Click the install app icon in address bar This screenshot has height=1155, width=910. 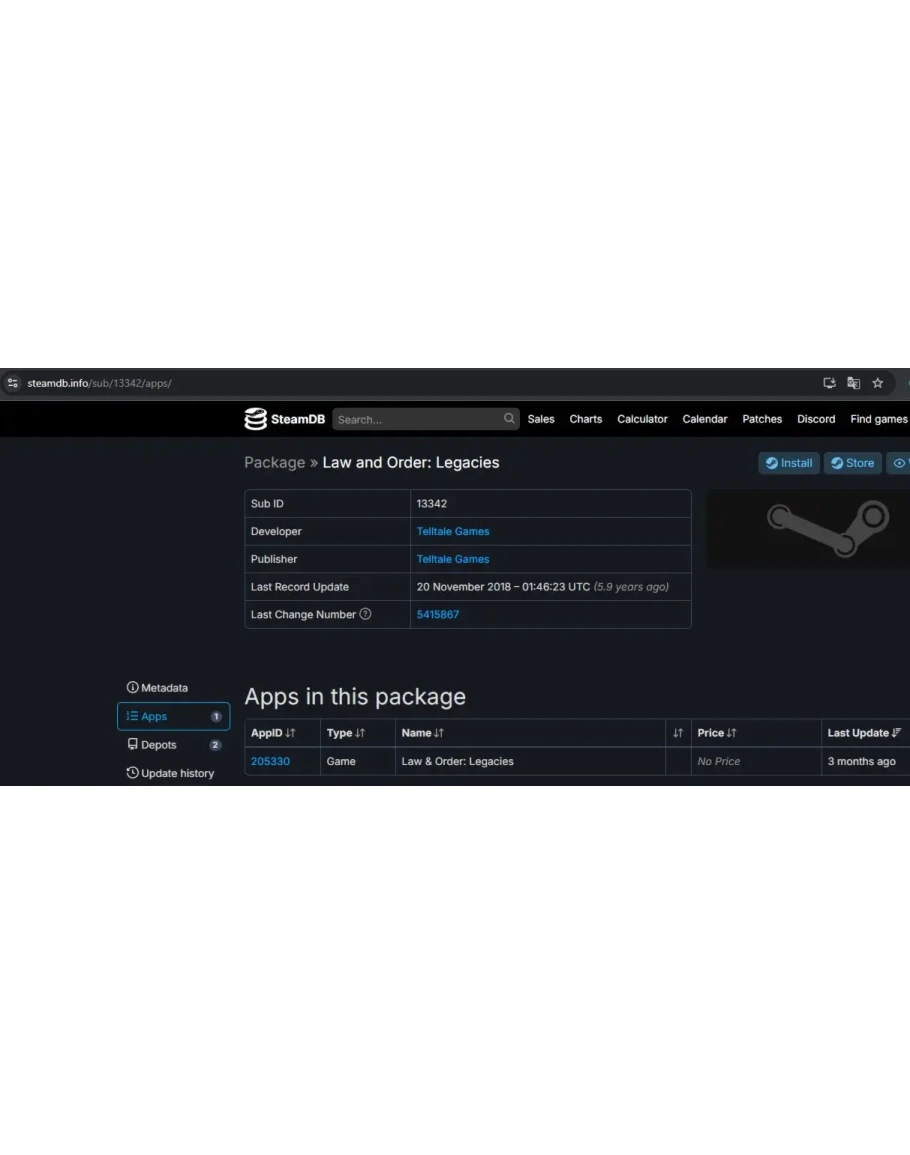pyautogui.click(x=829, y=383)
